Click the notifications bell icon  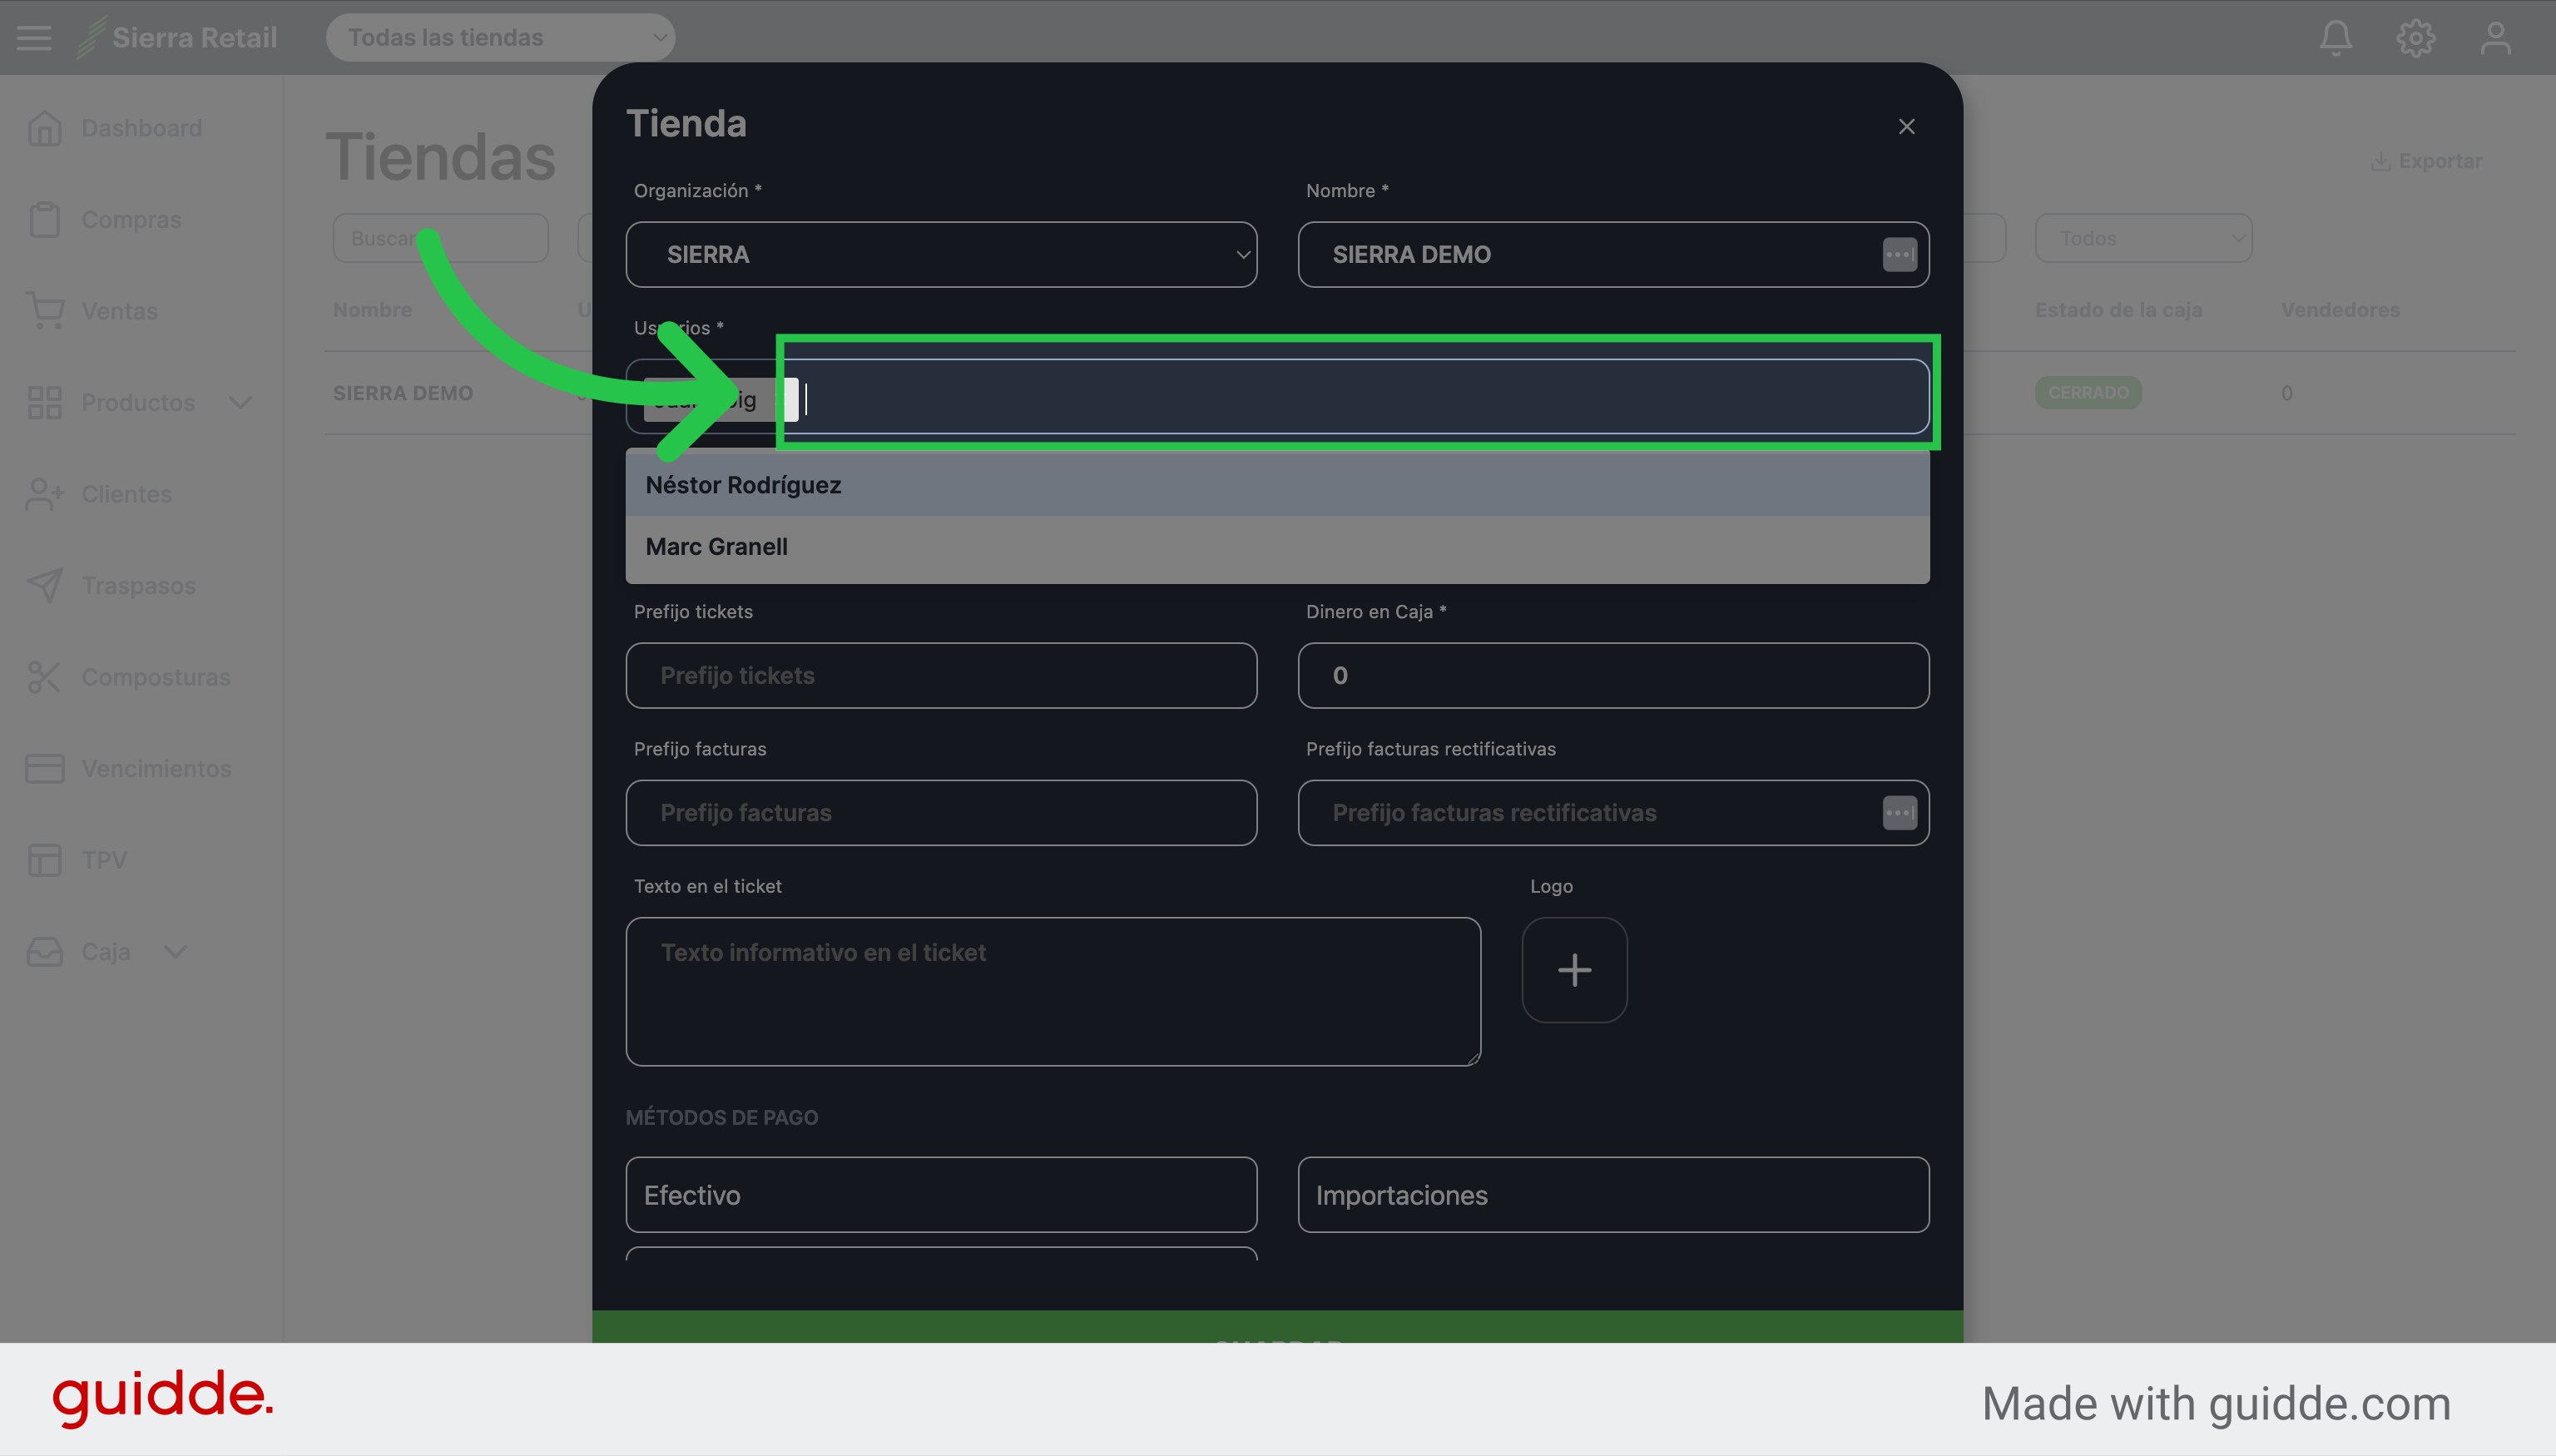(x=2335, y=38)
